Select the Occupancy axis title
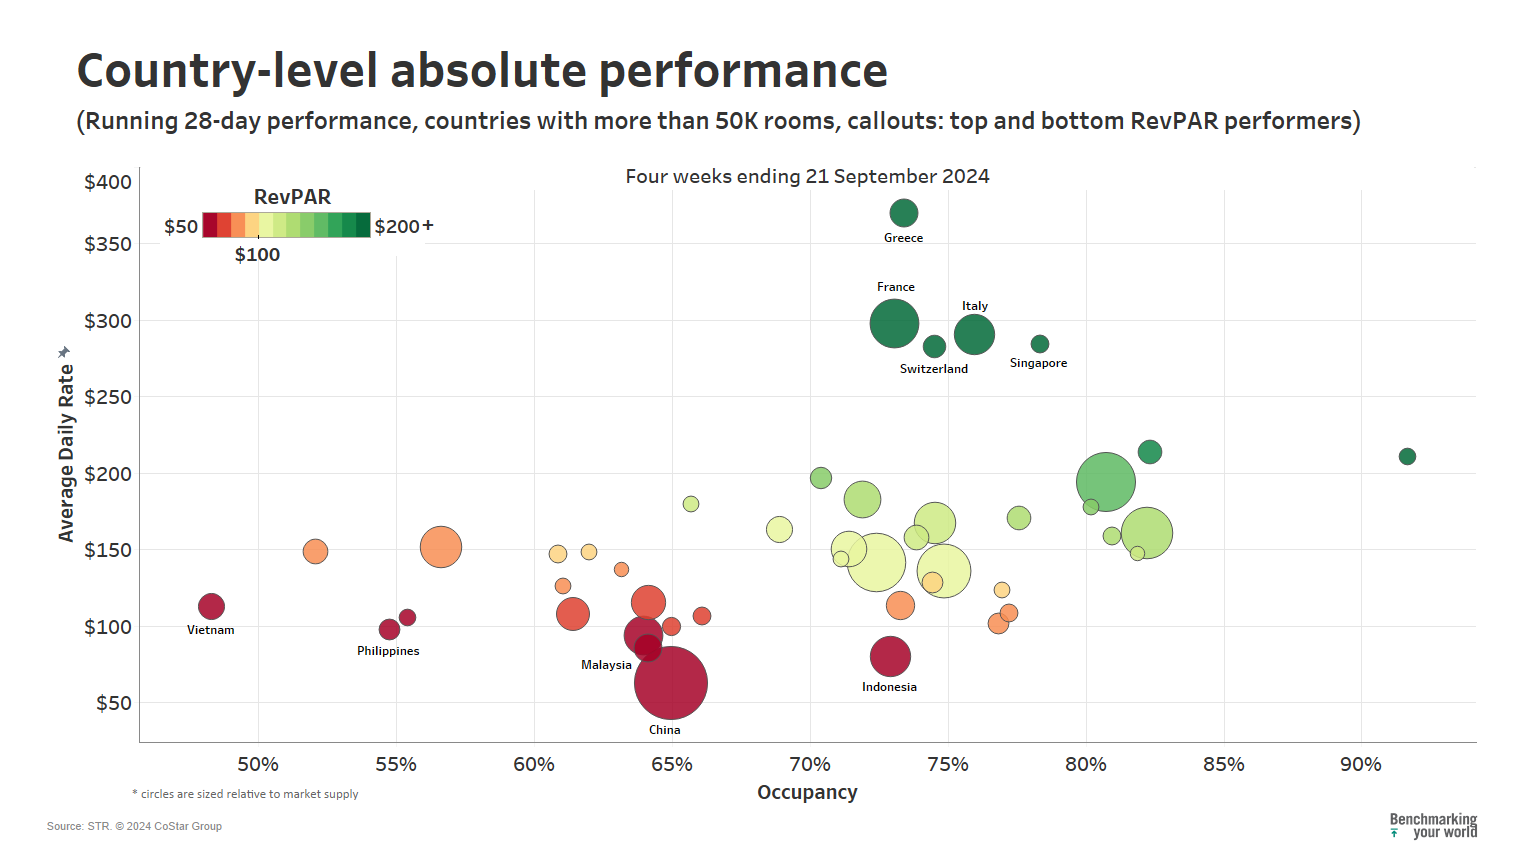The height and width of the screenshot is (855, 1520). [x=807, y=792]
